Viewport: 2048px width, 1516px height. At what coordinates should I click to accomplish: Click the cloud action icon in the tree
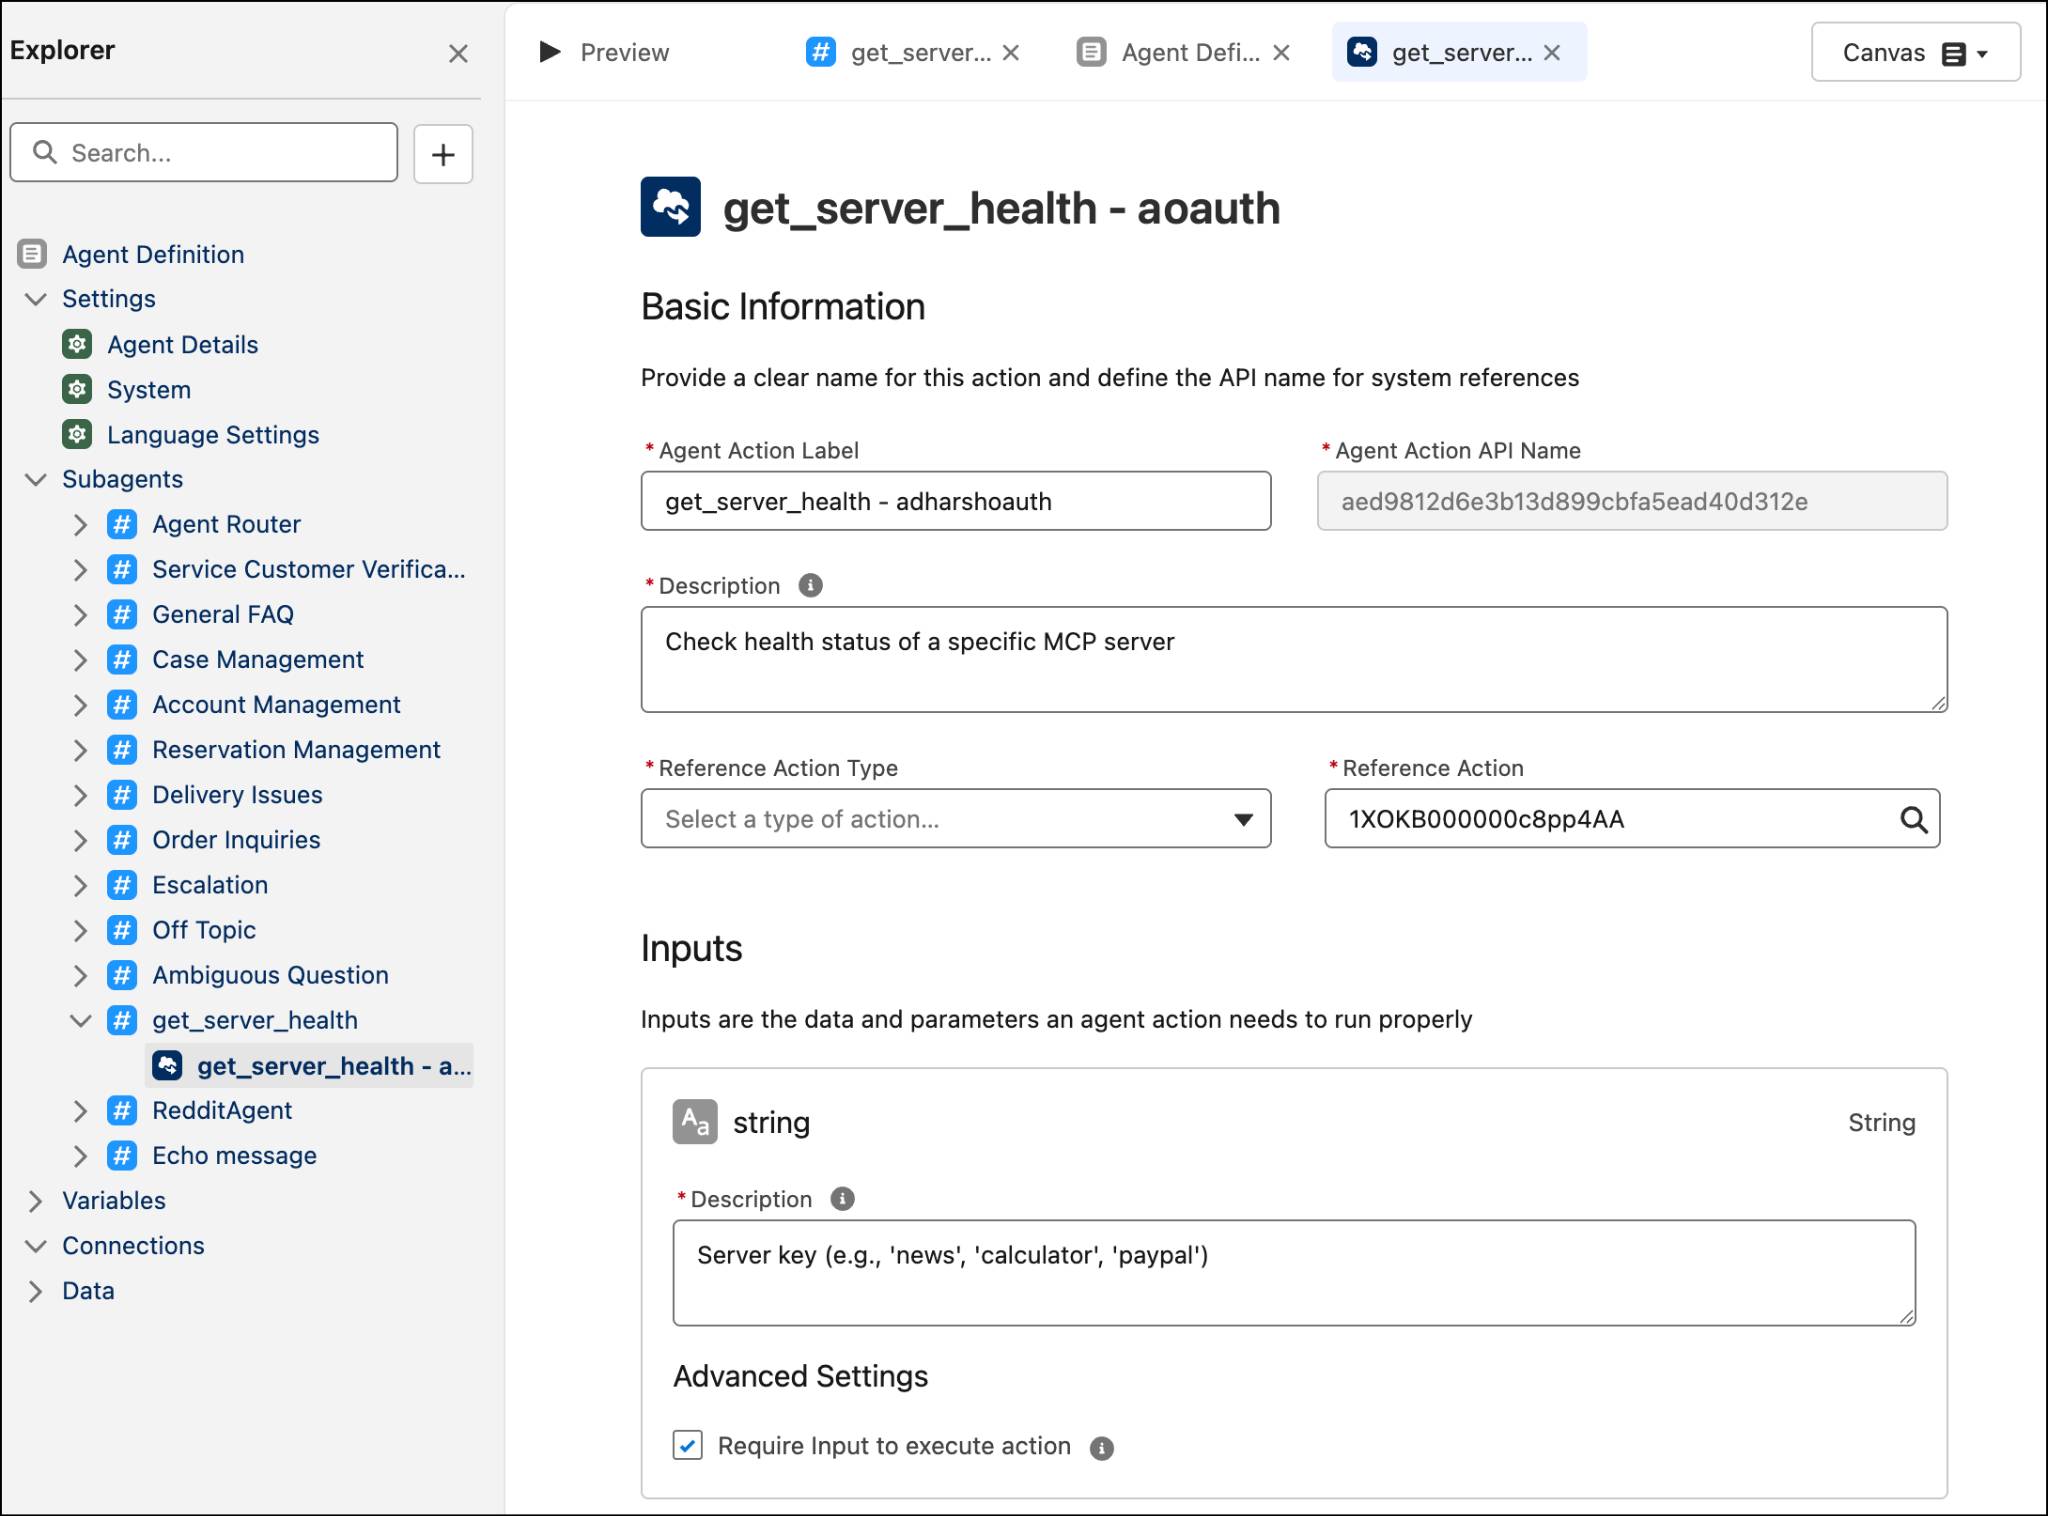[x=167, y=1065]
